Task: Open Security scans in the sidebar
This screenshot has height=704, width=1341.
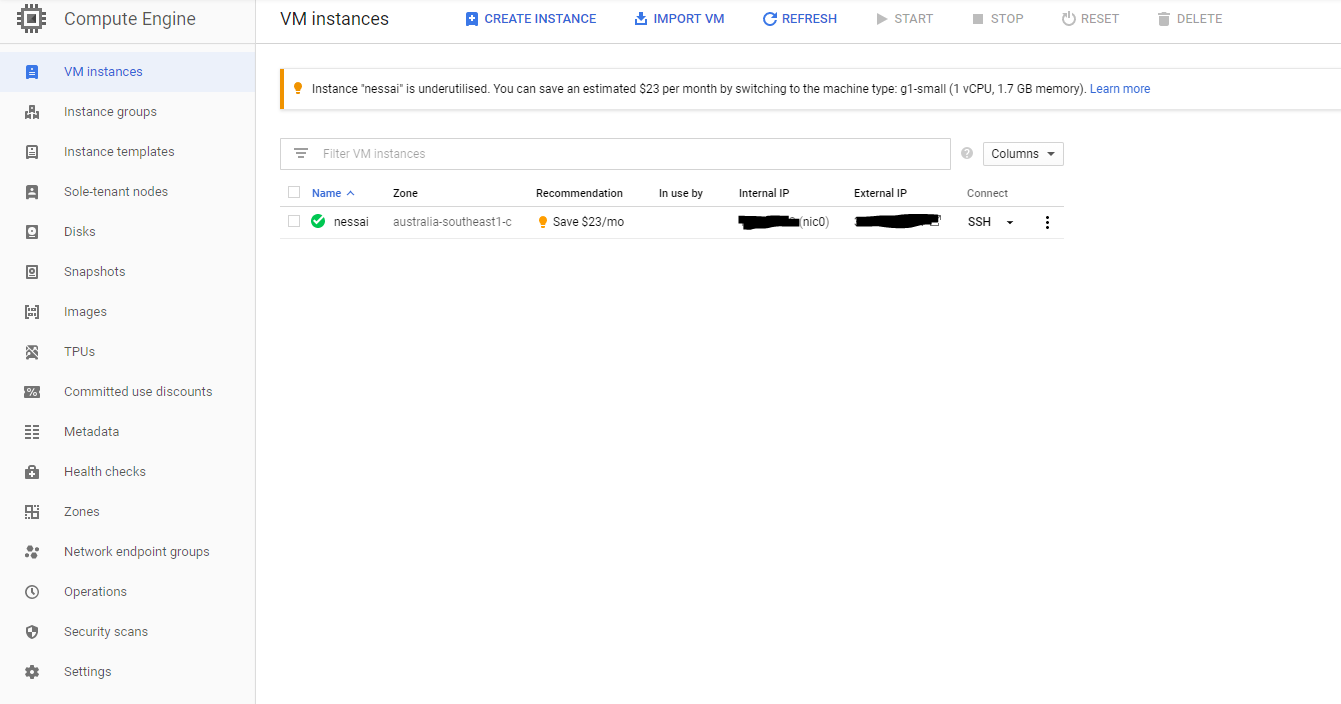Action: 106,632
